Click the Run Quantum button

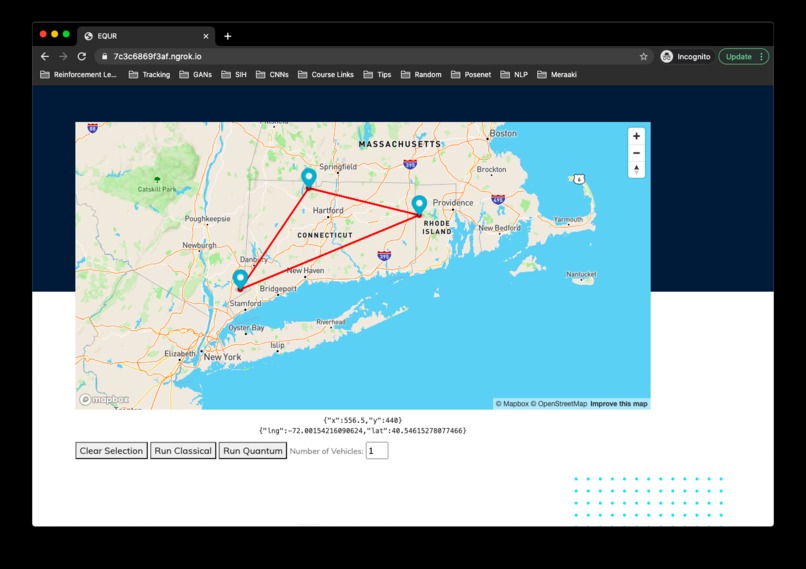click(x=253, y=451)
